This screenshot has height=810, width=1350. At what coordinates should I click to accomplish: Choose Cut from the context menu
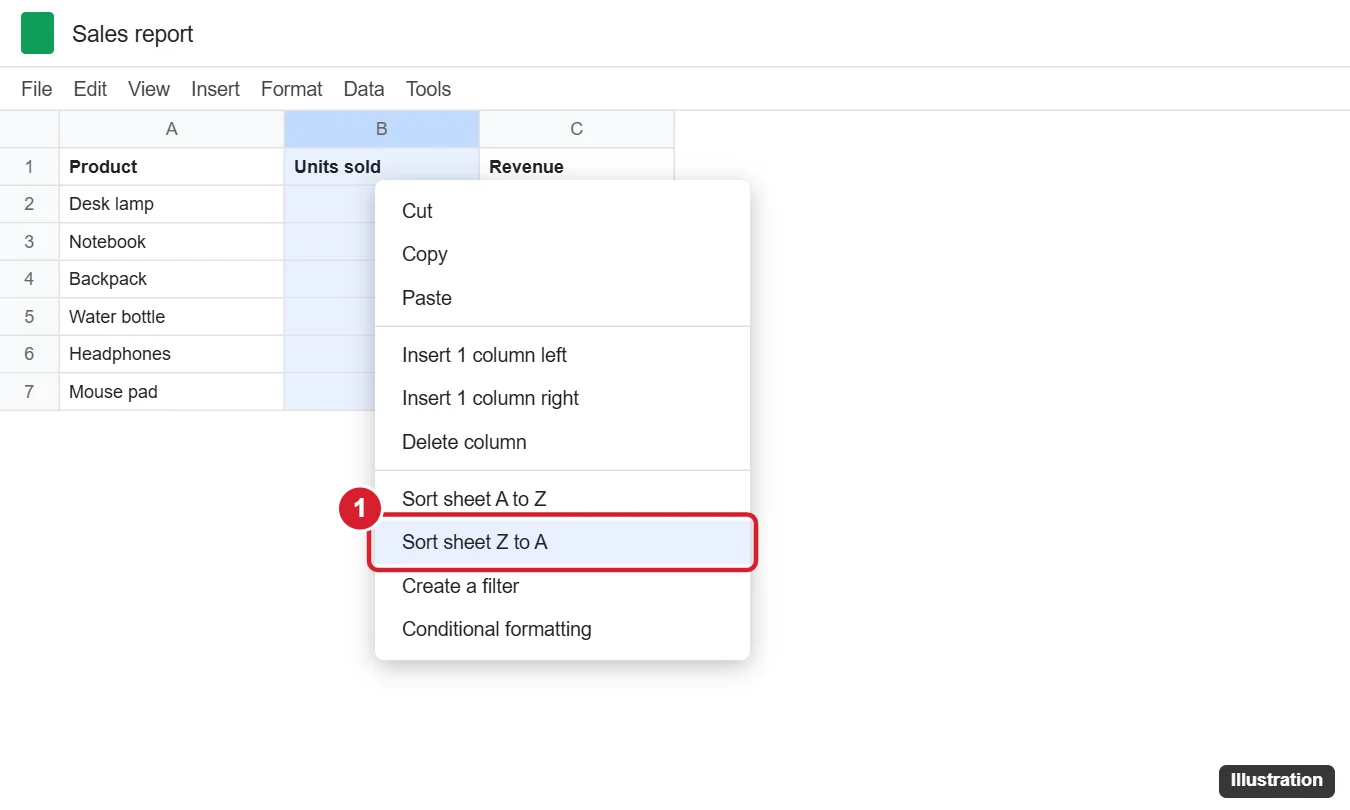[562, 211]
